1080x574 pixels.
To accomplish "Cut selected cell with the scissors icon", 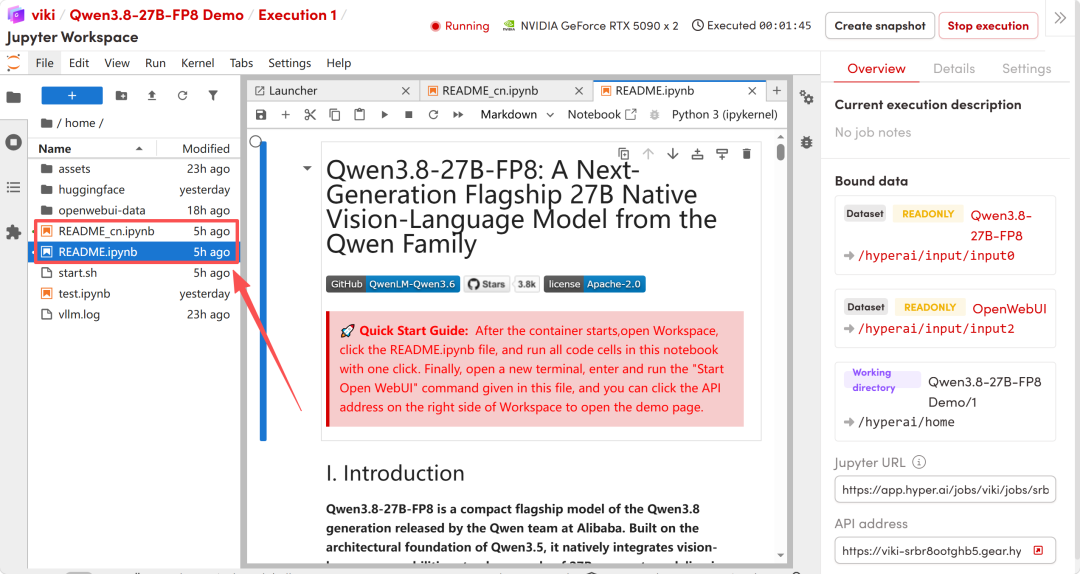I will [x=310, y=114].
